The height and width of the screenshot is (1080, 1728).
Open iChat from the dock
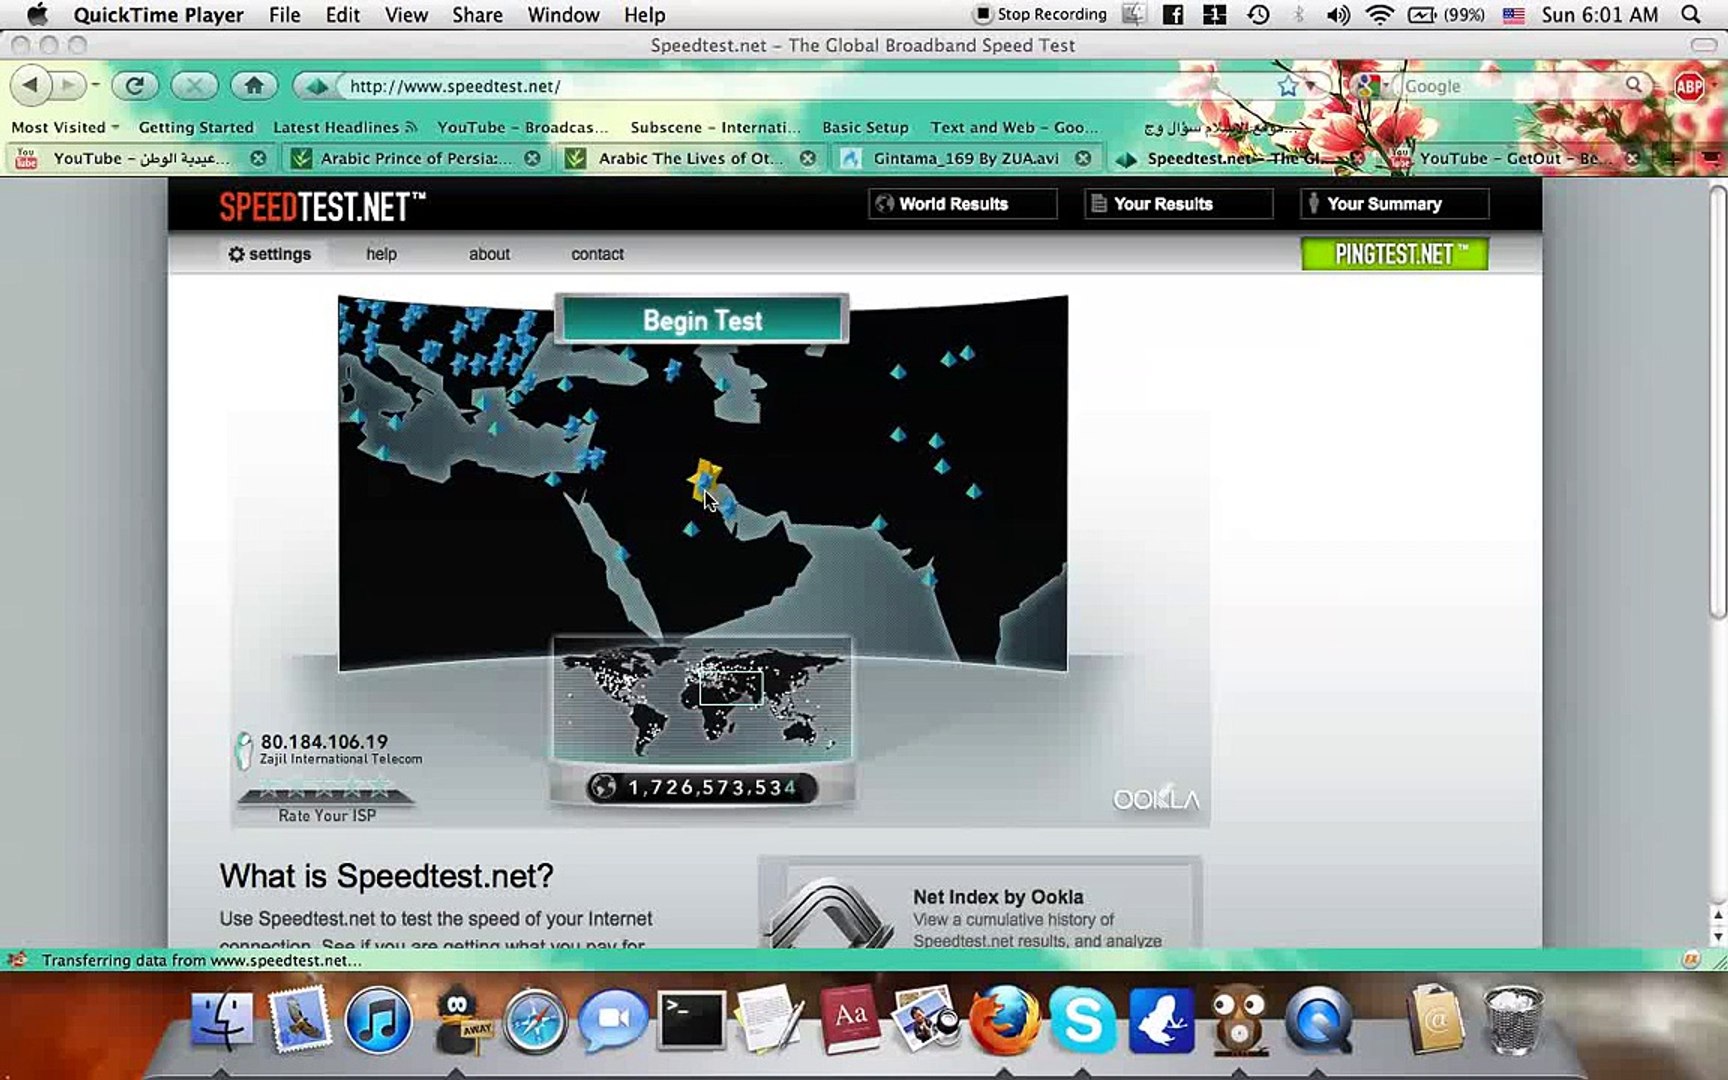[x=612, y=1020]
